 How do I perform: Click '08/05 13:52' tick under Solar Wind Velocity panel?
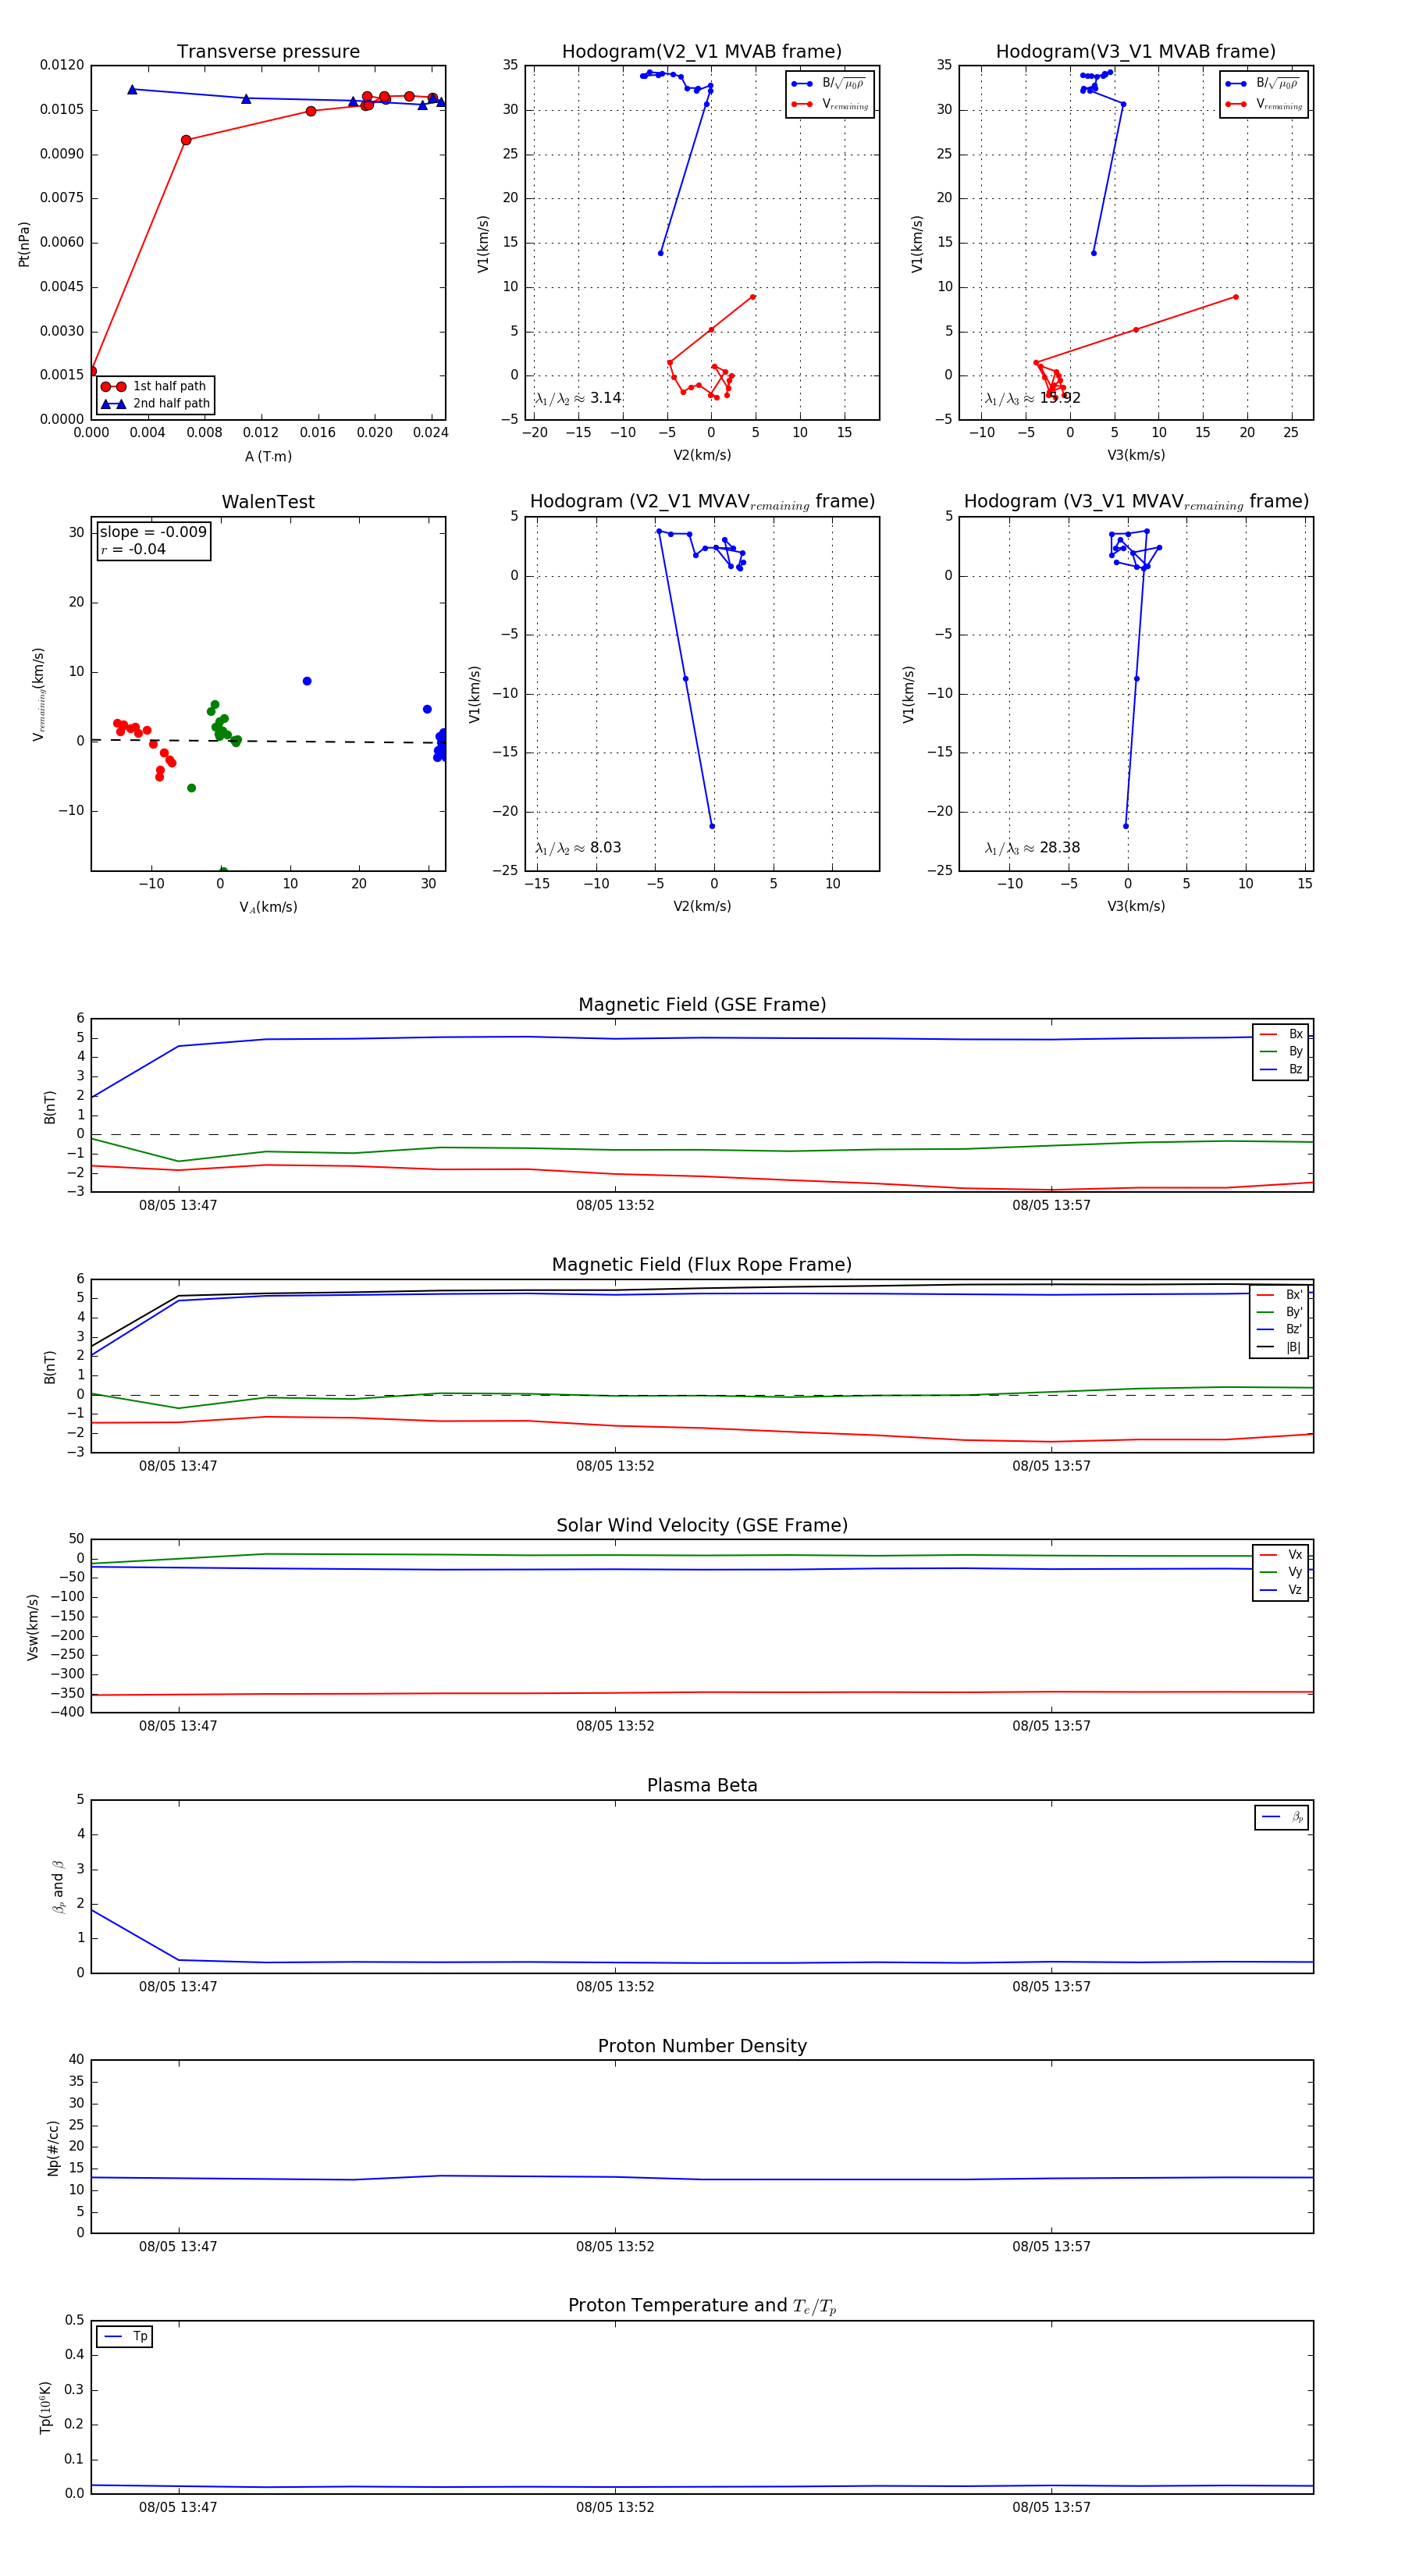coord(615,1725)
